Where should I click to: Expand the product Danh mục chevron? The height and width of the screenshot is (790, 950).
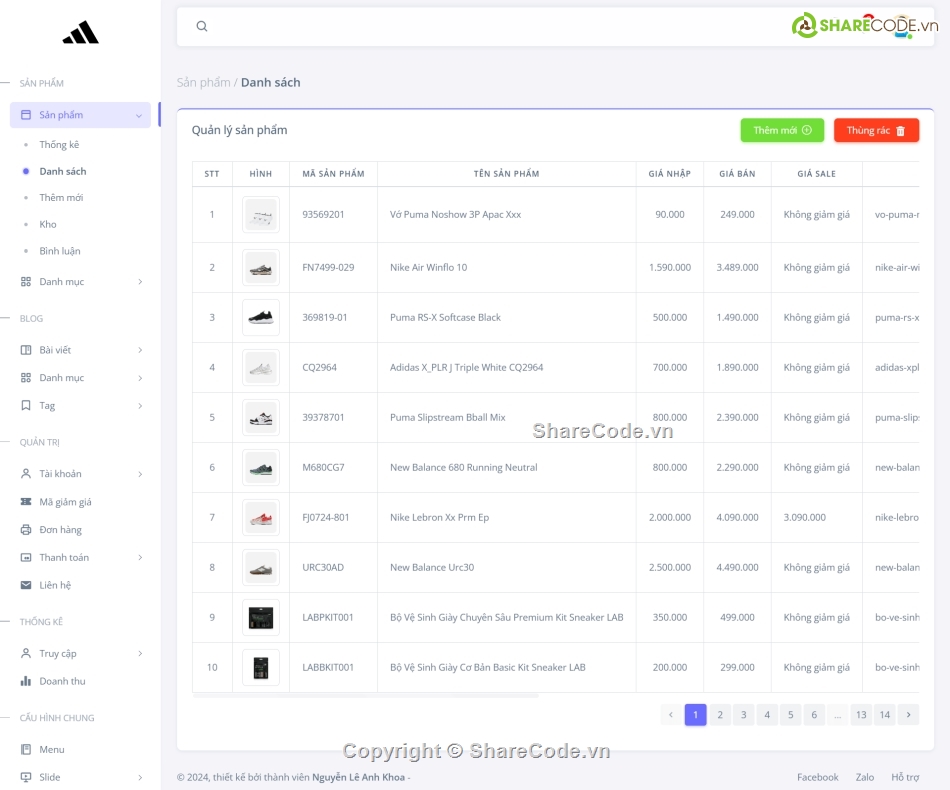140,282
